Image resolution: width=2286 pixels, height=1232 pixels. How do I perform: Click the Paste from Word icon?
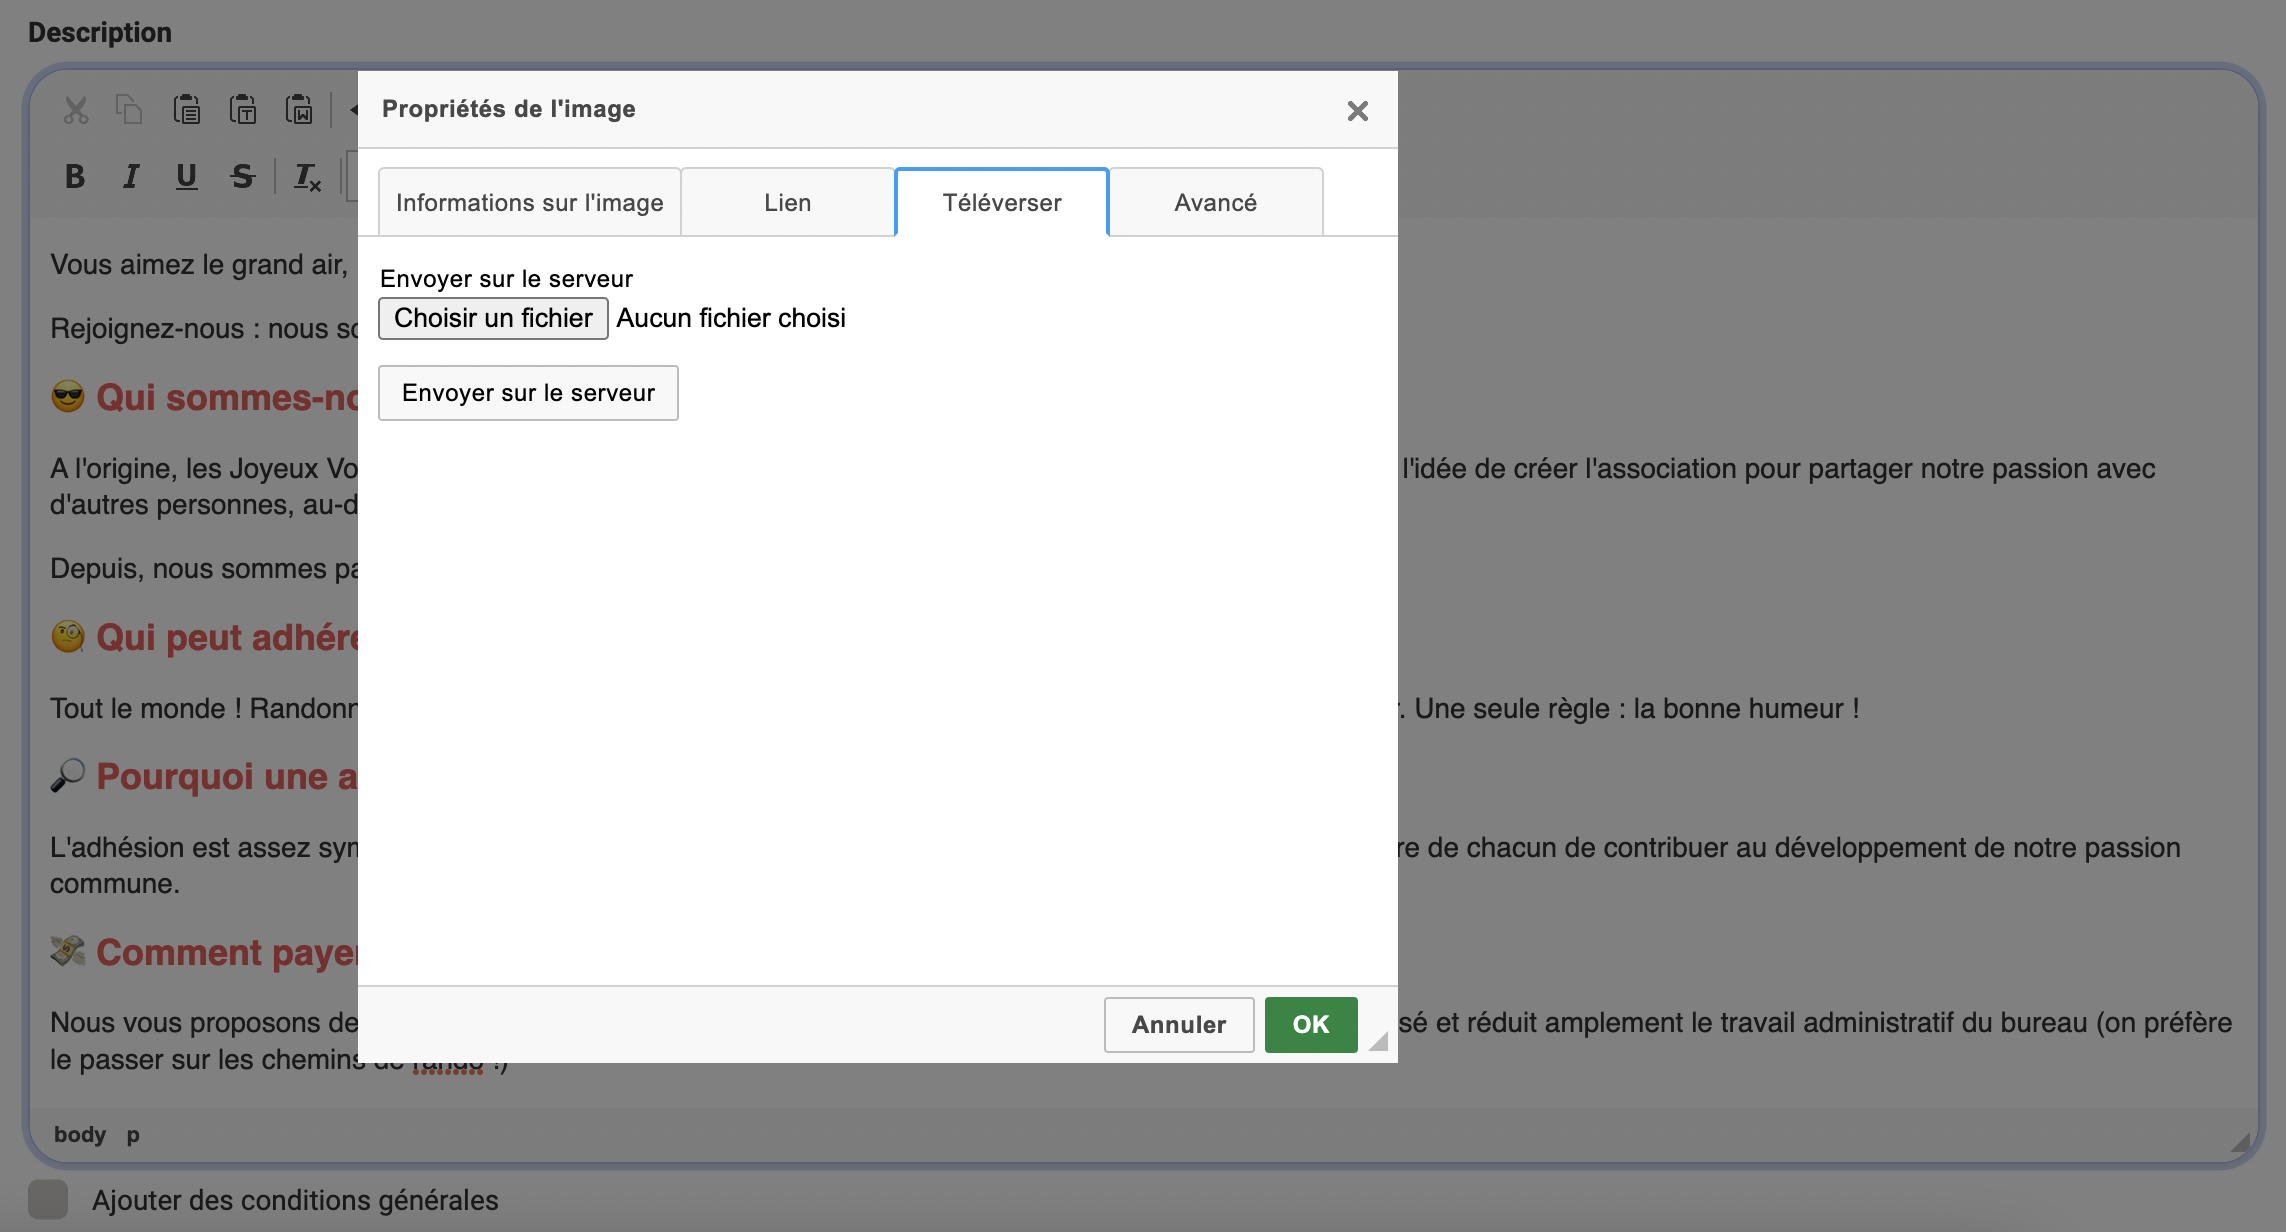tap(299, 109)
